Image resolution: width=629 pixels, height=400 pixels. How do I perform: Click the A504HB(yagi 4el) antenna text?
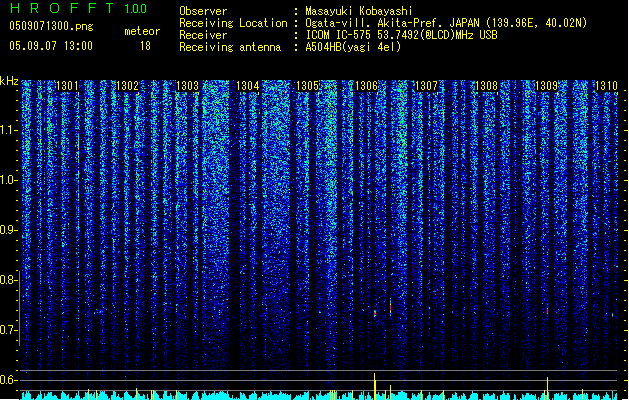point(353,47)
